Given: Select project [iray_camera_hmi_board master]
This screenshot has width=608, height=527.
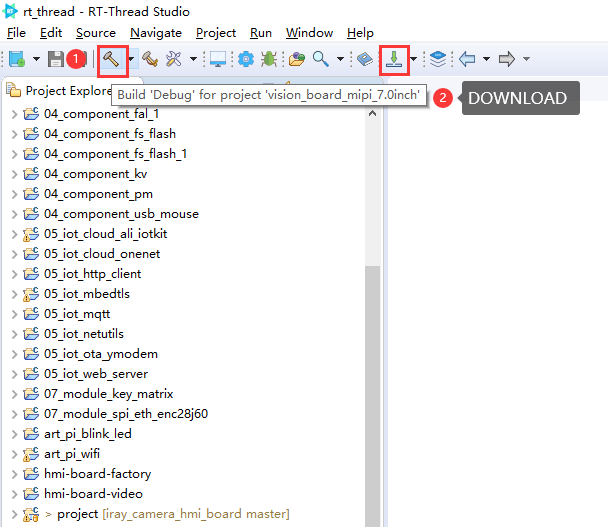Looking at the screenshot, I should 173,514.
